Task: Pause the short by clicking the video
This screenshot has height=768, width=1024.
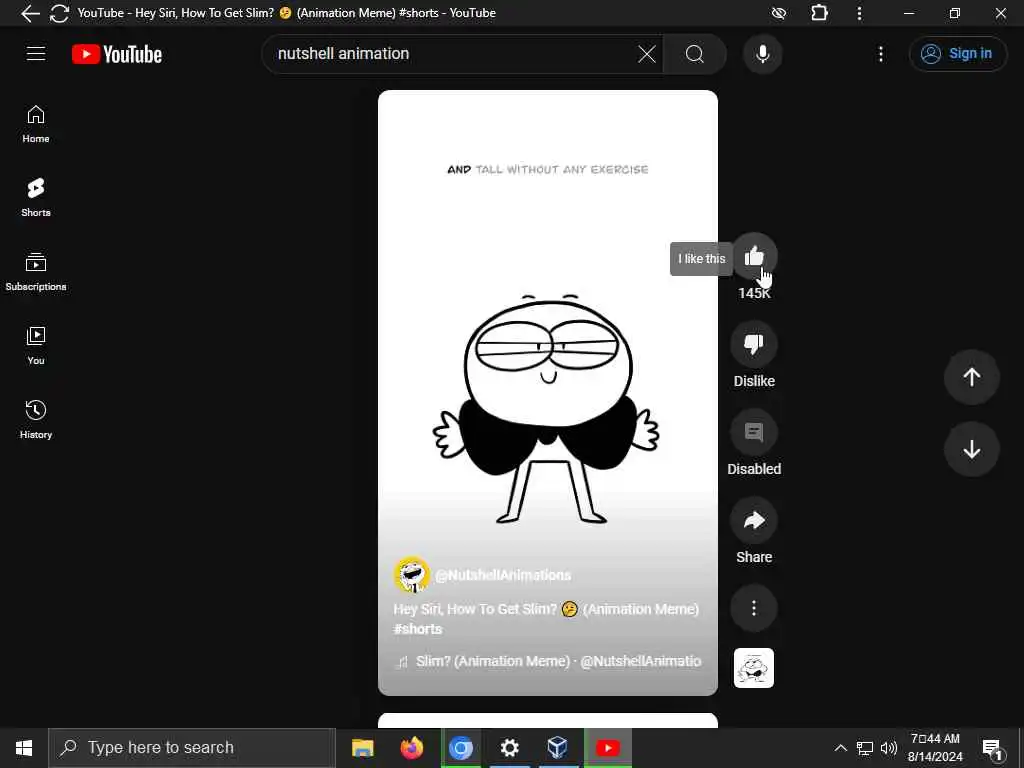Action: tap(547, 392)
